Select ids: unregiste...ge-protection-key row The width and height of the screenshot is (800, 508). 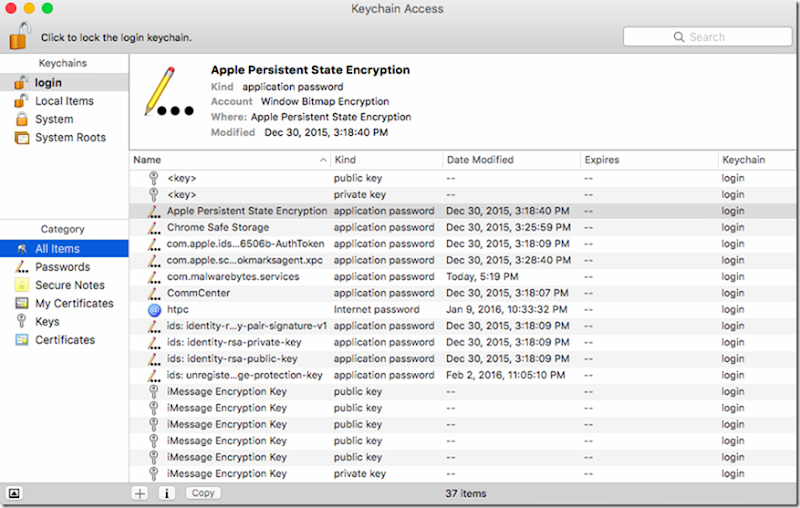463,375
